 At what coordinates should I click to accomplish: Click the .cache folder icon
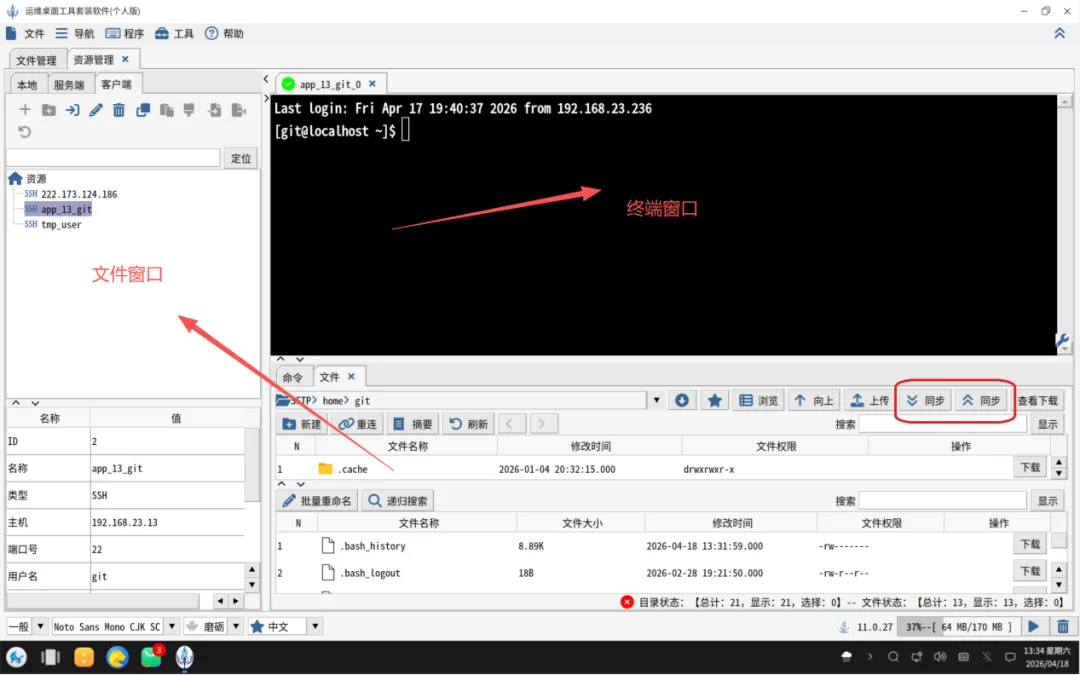(x=326, y=469)
